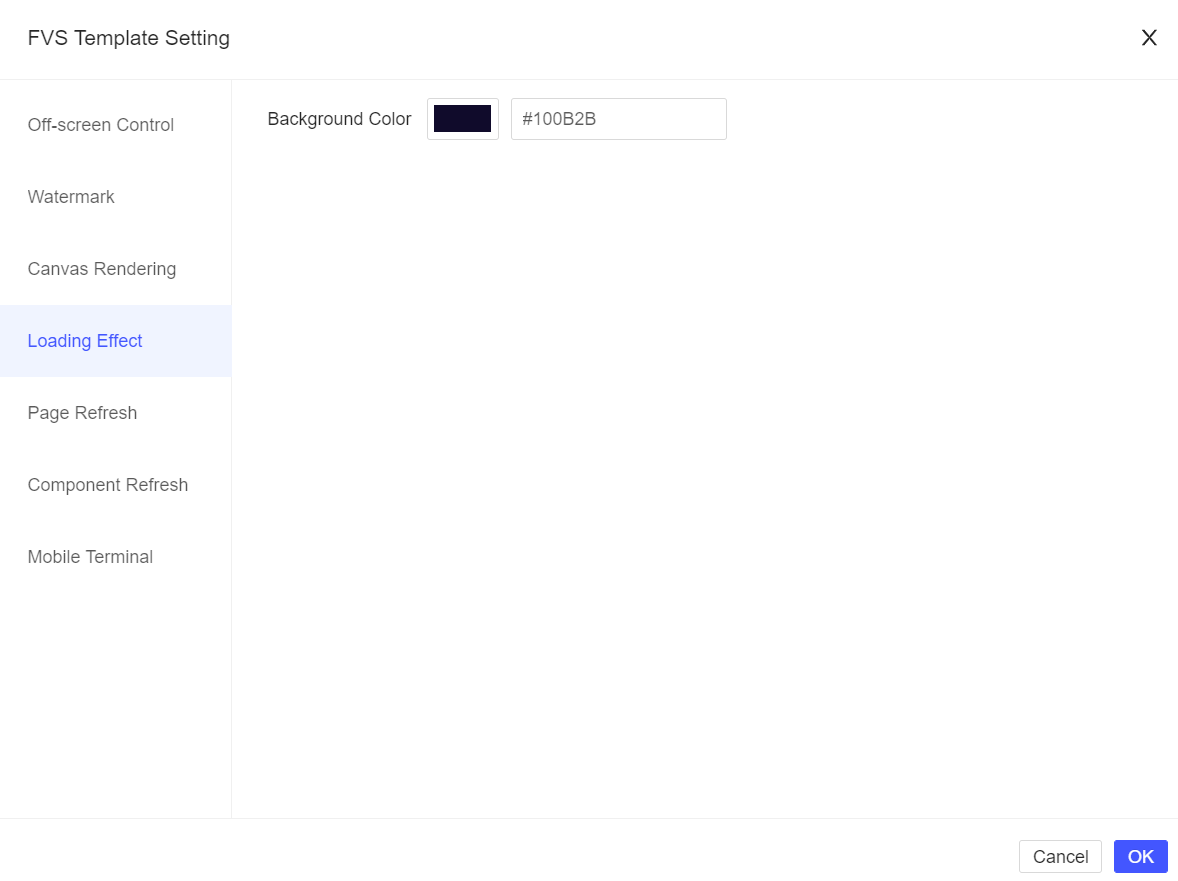Open the Component Refresh settings

[x=107, y=484]
